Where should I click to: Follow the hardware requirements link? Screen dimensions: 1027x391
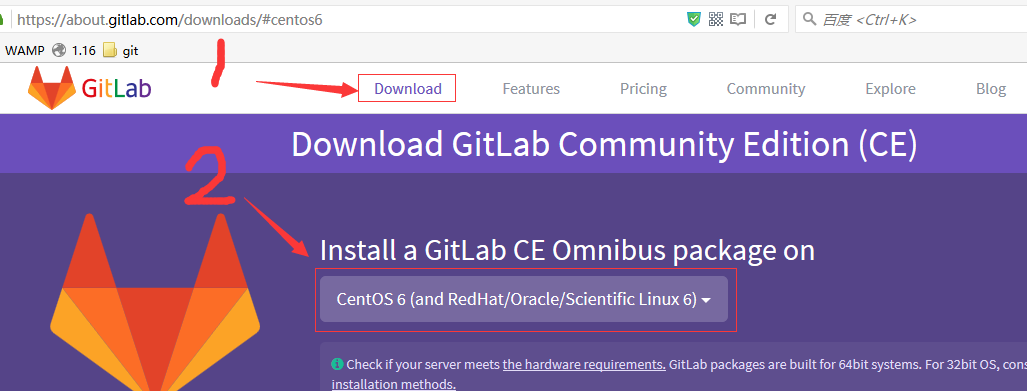584,365
